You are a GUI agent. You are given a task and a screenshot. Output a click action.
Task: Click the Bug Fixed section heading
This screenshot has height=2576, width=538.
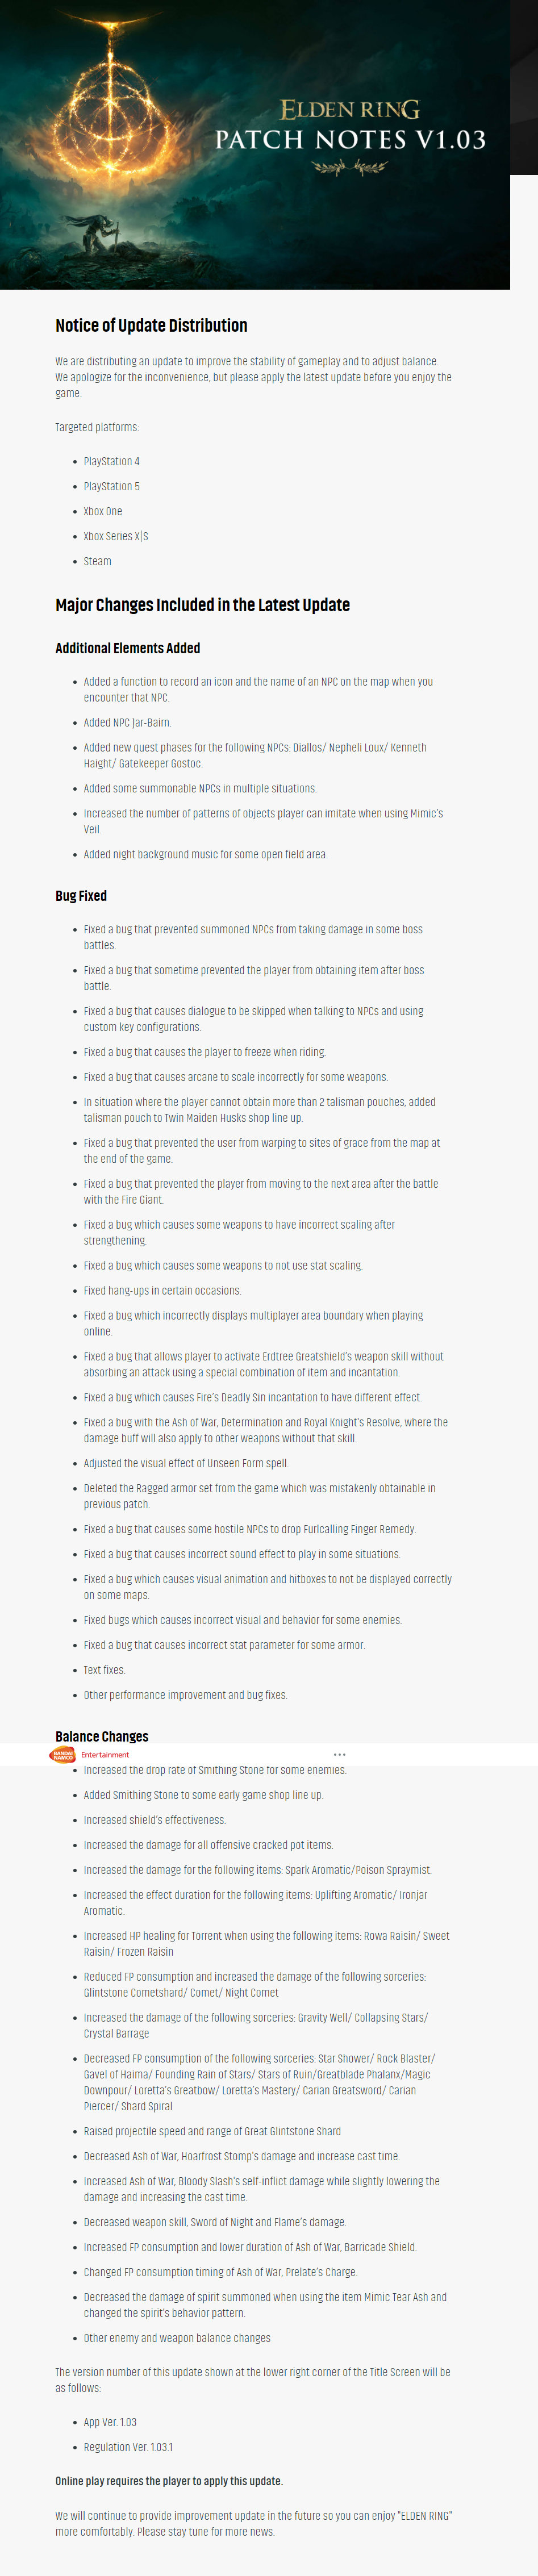tap(81, 896)
